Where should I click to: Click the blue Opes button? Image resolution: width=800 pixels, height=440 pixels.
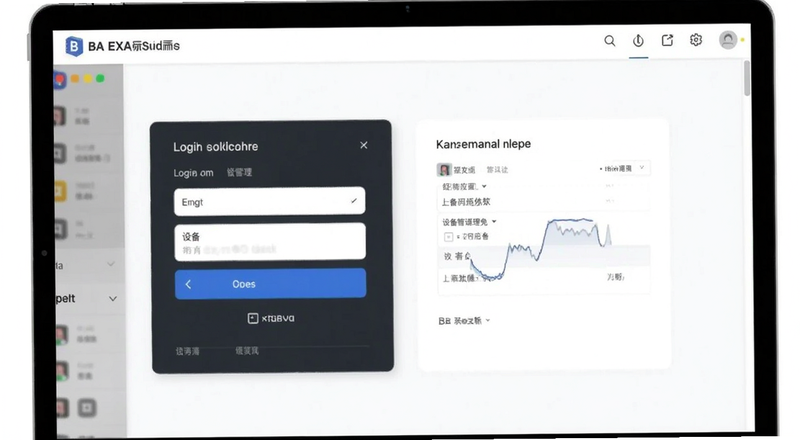tap(270, 284)
